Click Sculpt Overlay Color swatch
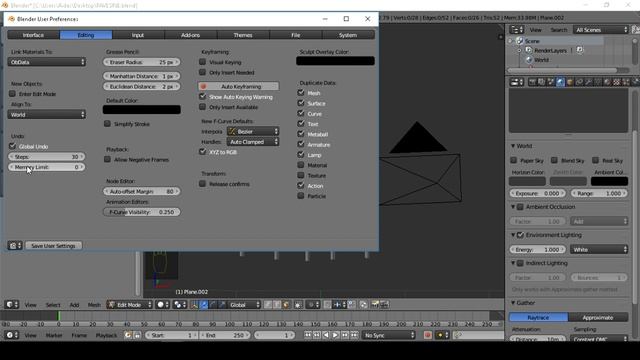The height and width of the screenshot is (360, 640). tap(335, 61)
